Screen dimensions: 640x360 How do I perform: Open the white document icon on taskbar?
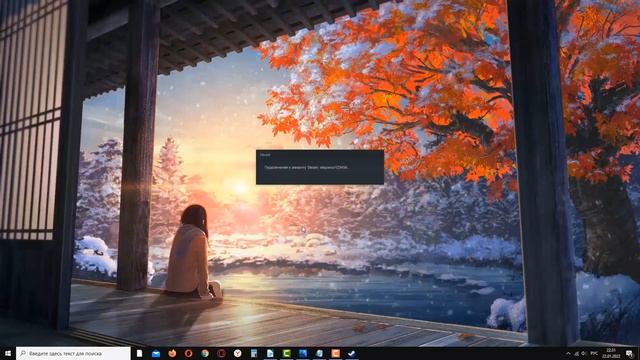139,353
